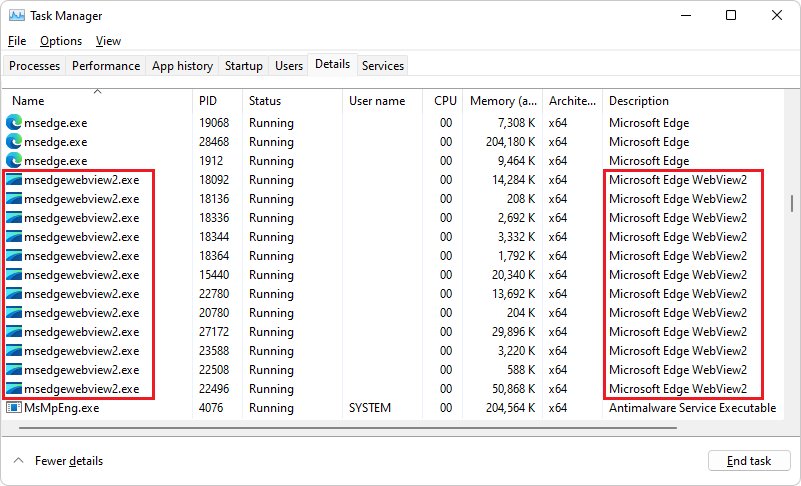Open the Options menu
801x486 pixels.
click(61, 41)
